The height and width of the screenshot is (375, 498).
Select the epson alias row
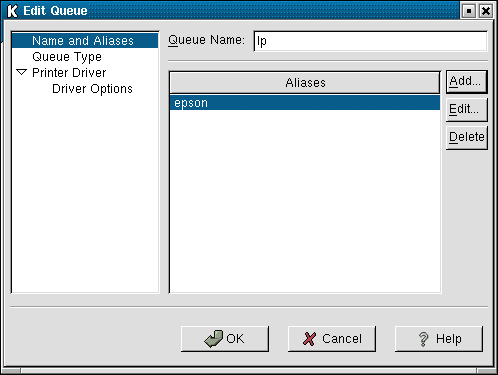pyautogui.click(x=305, y=103)
